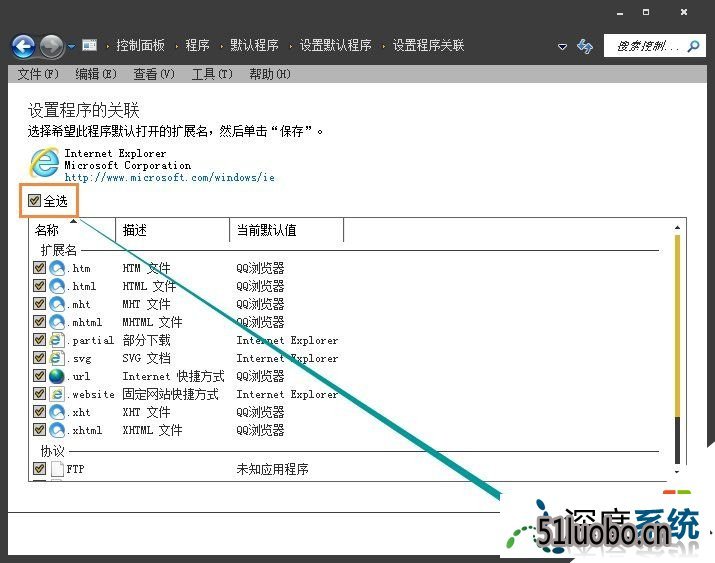Click the QQ browser icon for .xhtml

(57, 430)
